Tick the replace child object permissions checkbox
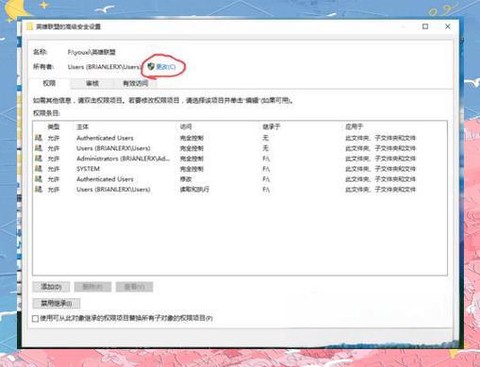This screenshot has height=367, width=480. pyautogui.click(x=35, y=318)
